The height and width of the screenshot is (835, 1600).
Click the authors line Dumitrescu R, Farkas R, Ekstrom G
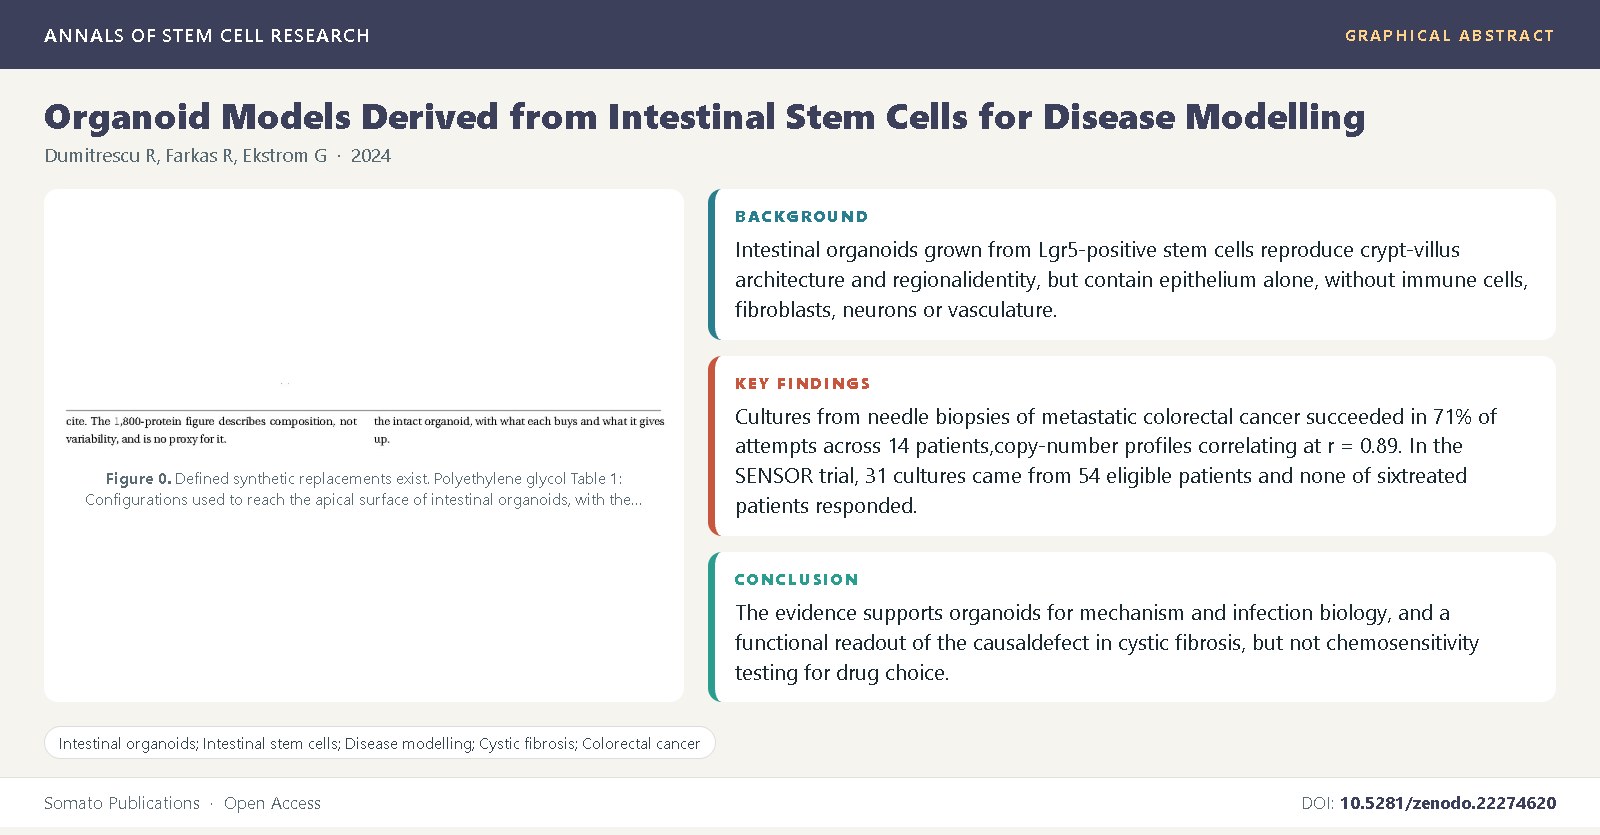coord(186,156)
